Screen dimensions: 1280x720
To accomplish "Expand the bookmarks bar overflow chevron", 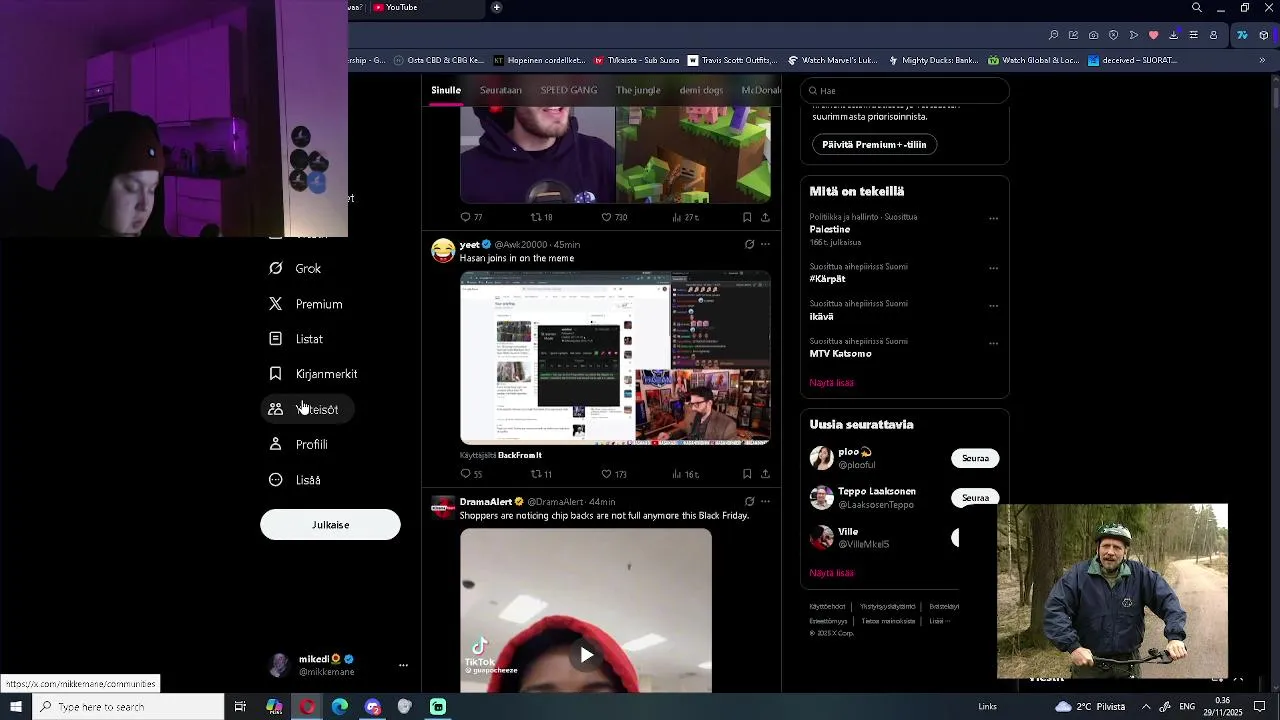I will pyautogui.click(x=1262, y=60).
